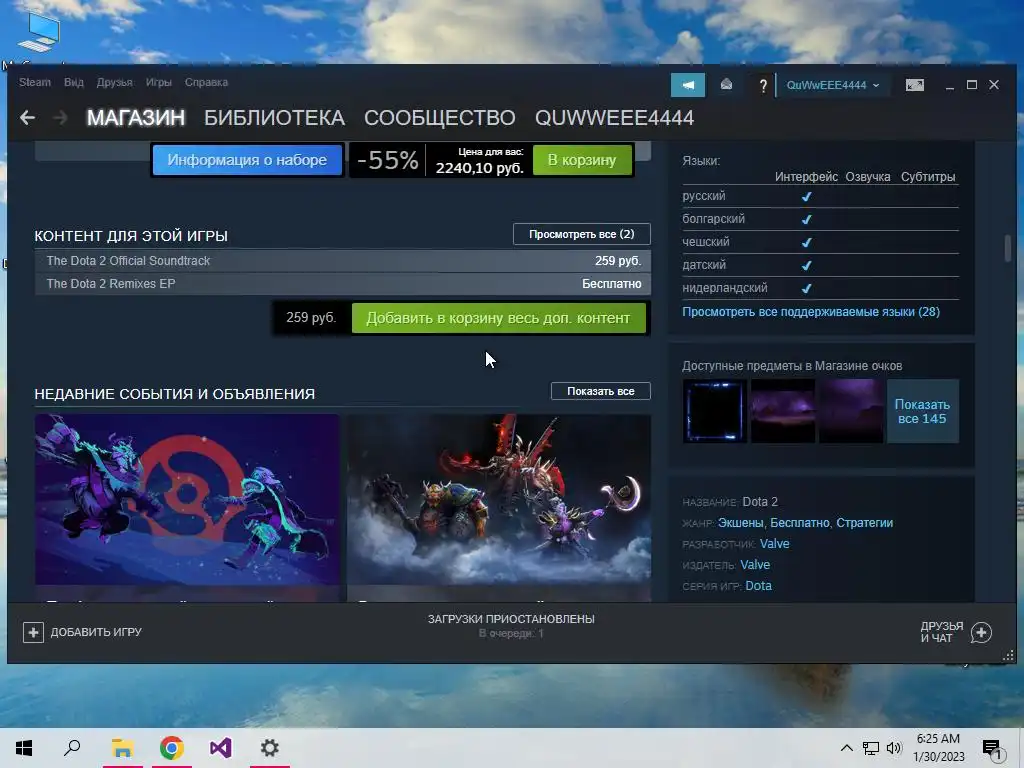Screen dimensions: 1024x768
Task: Open the Steam announcements megaphone icon
Action: click(688, 85)
